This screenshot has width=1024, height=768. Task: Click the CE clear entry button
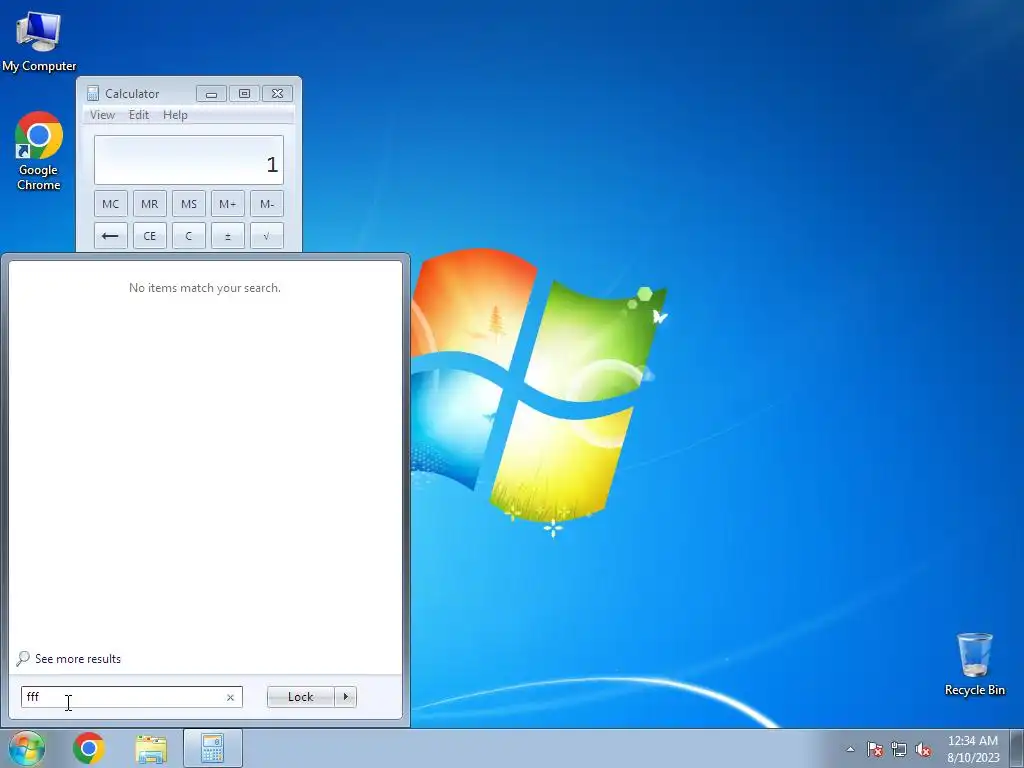coord(150,236)
